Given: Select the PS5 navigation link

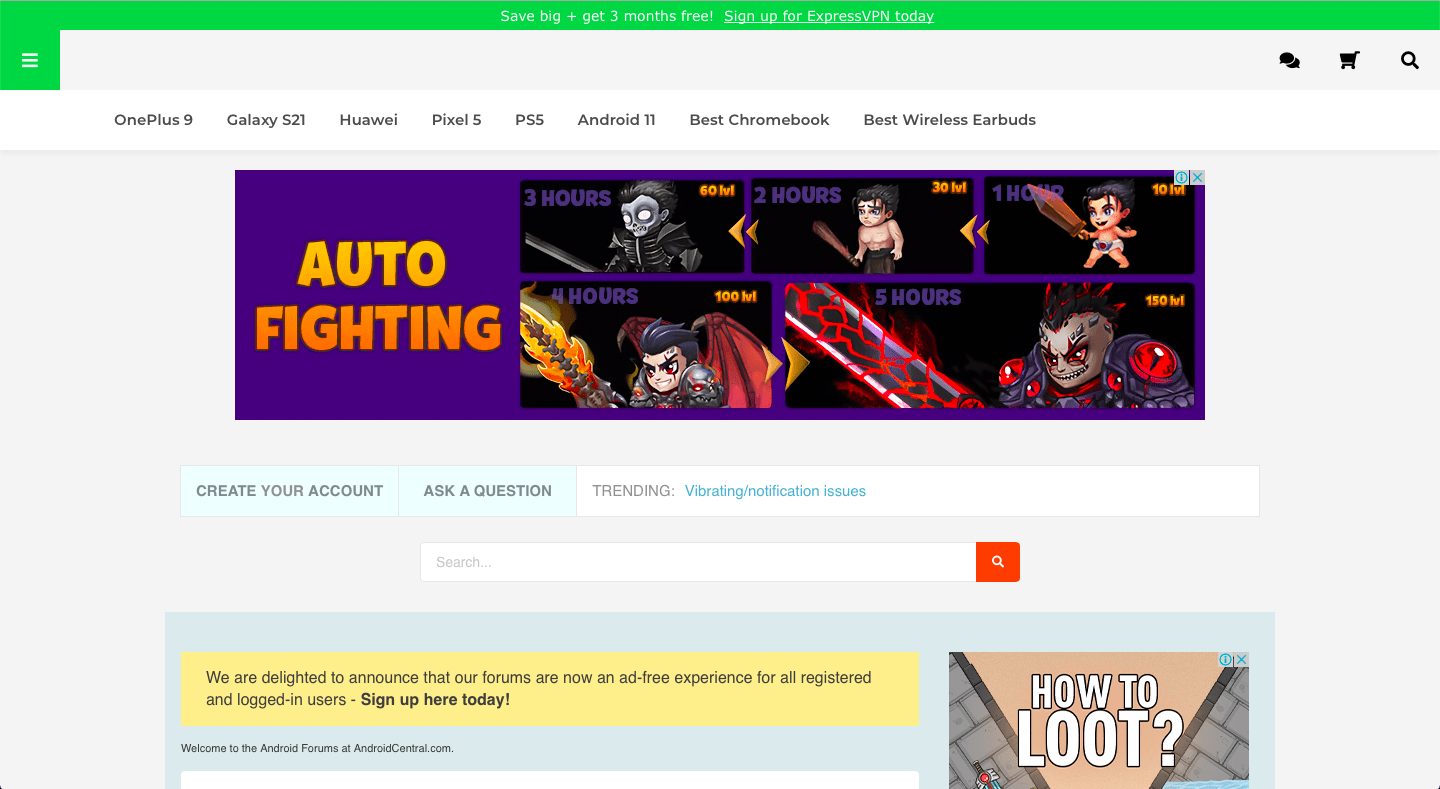Looking at the screenshot, I should click(529, 120).
